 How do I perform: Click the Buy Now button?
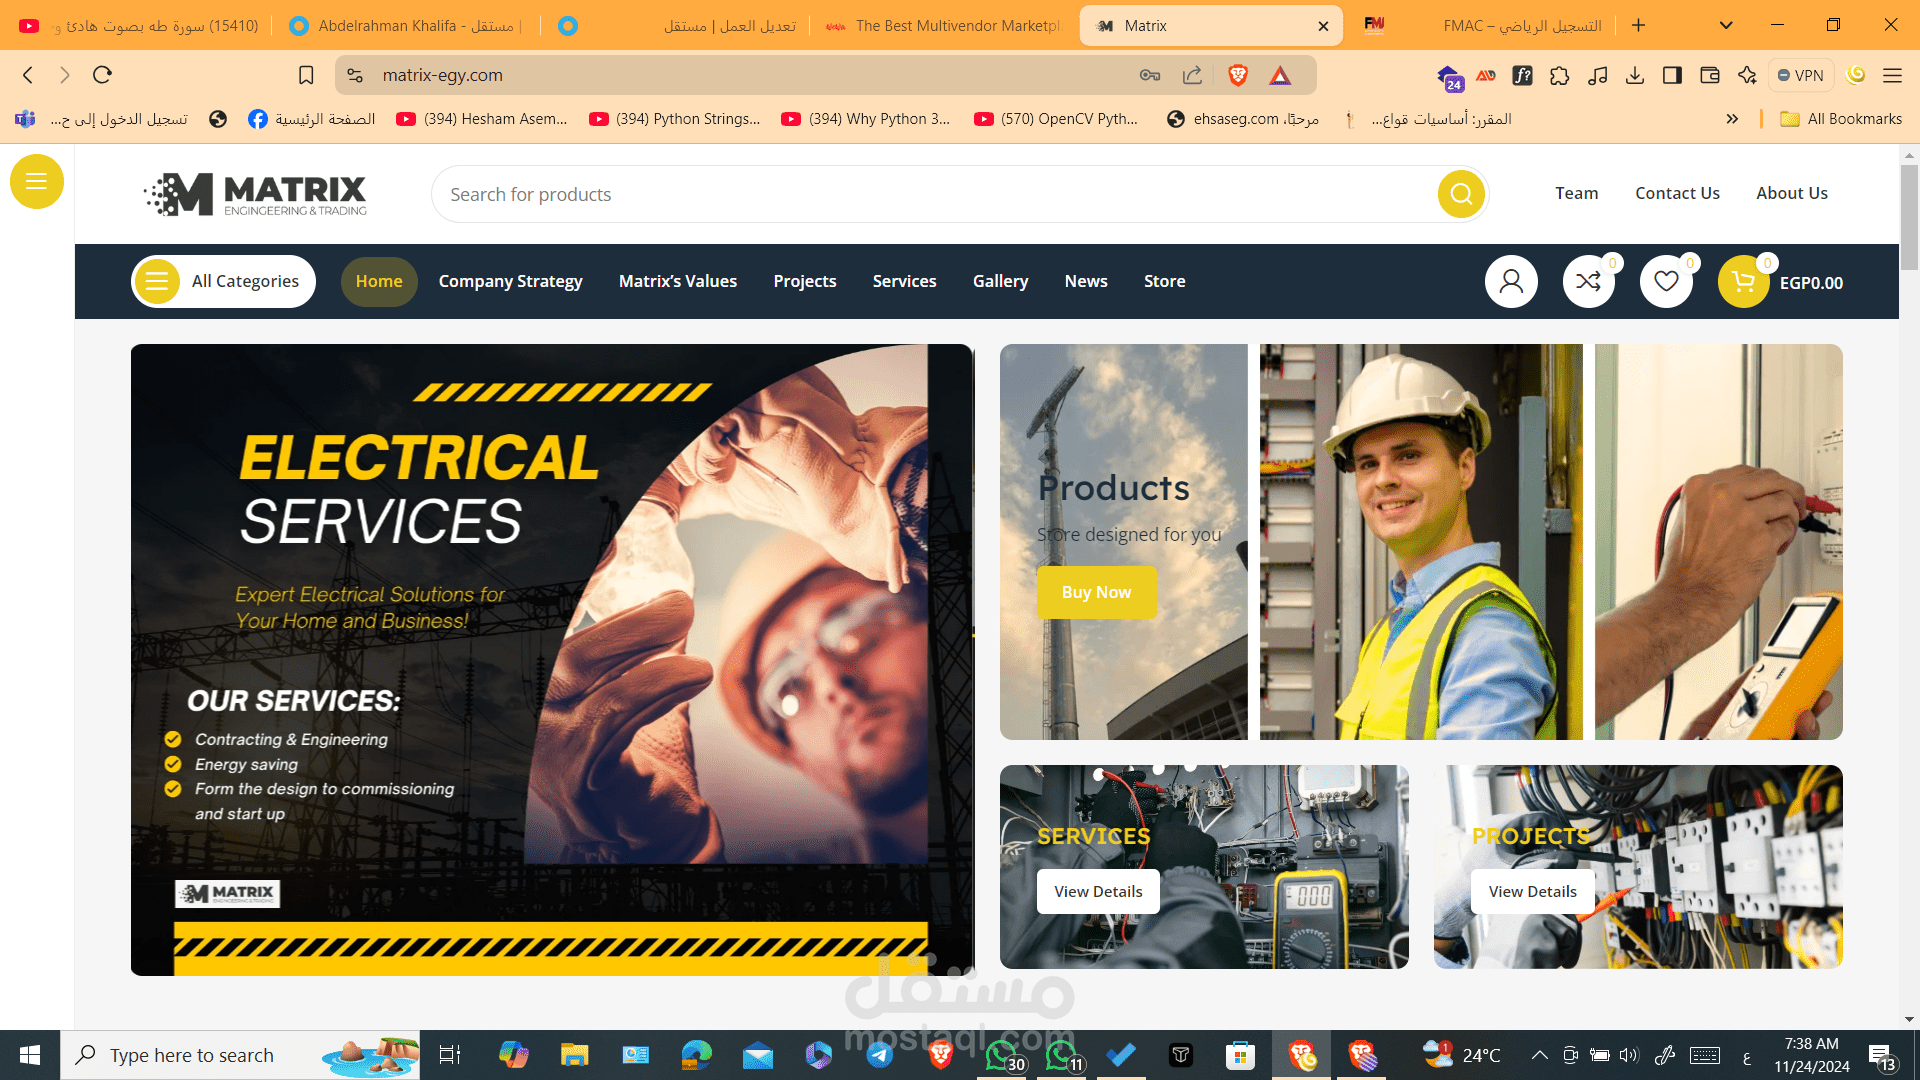tap(1096, 592)
